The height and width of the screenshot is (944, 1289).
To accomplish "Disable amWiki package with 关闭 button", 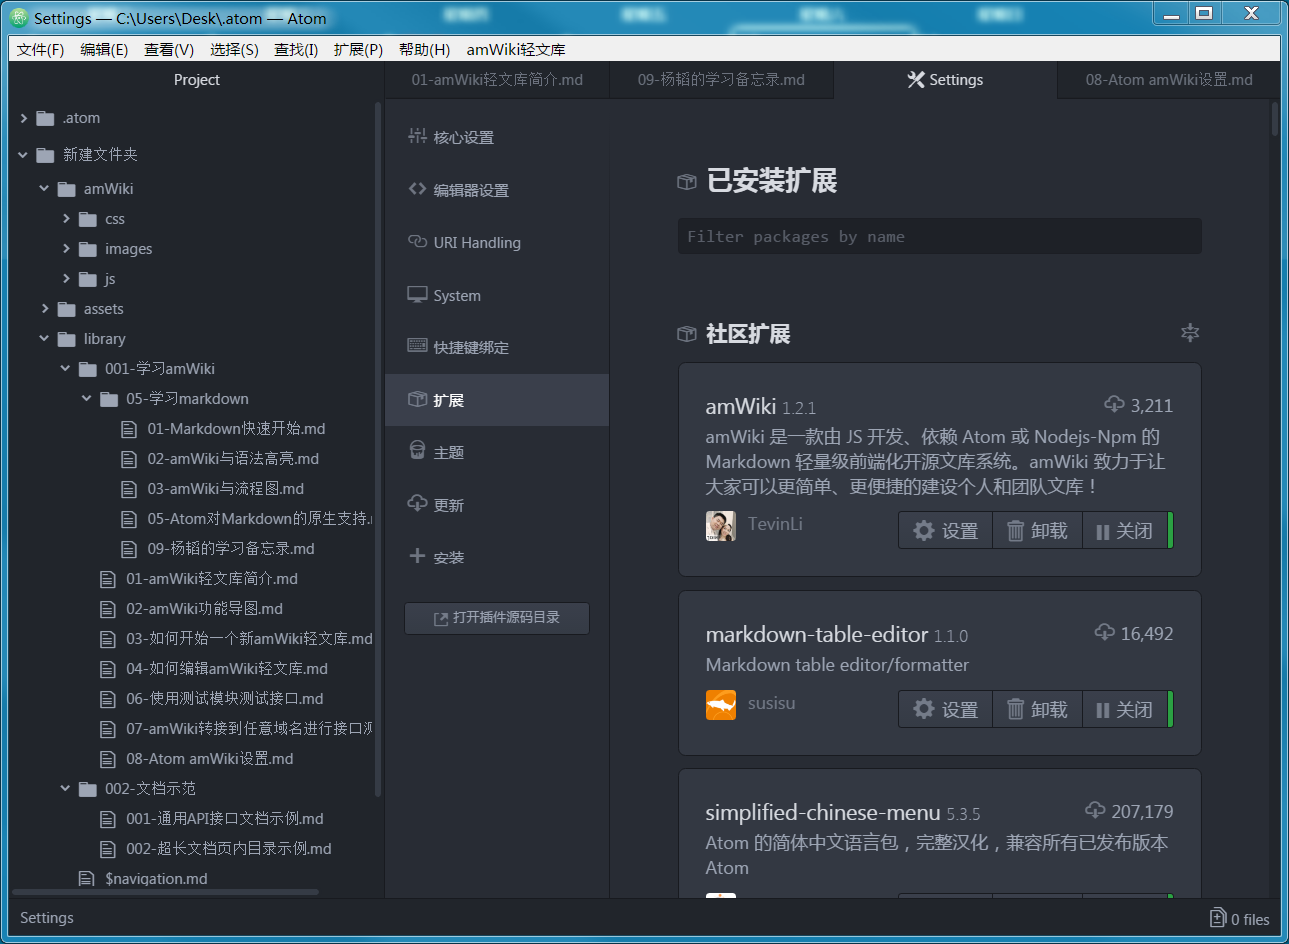I will tap(1125, 531).
